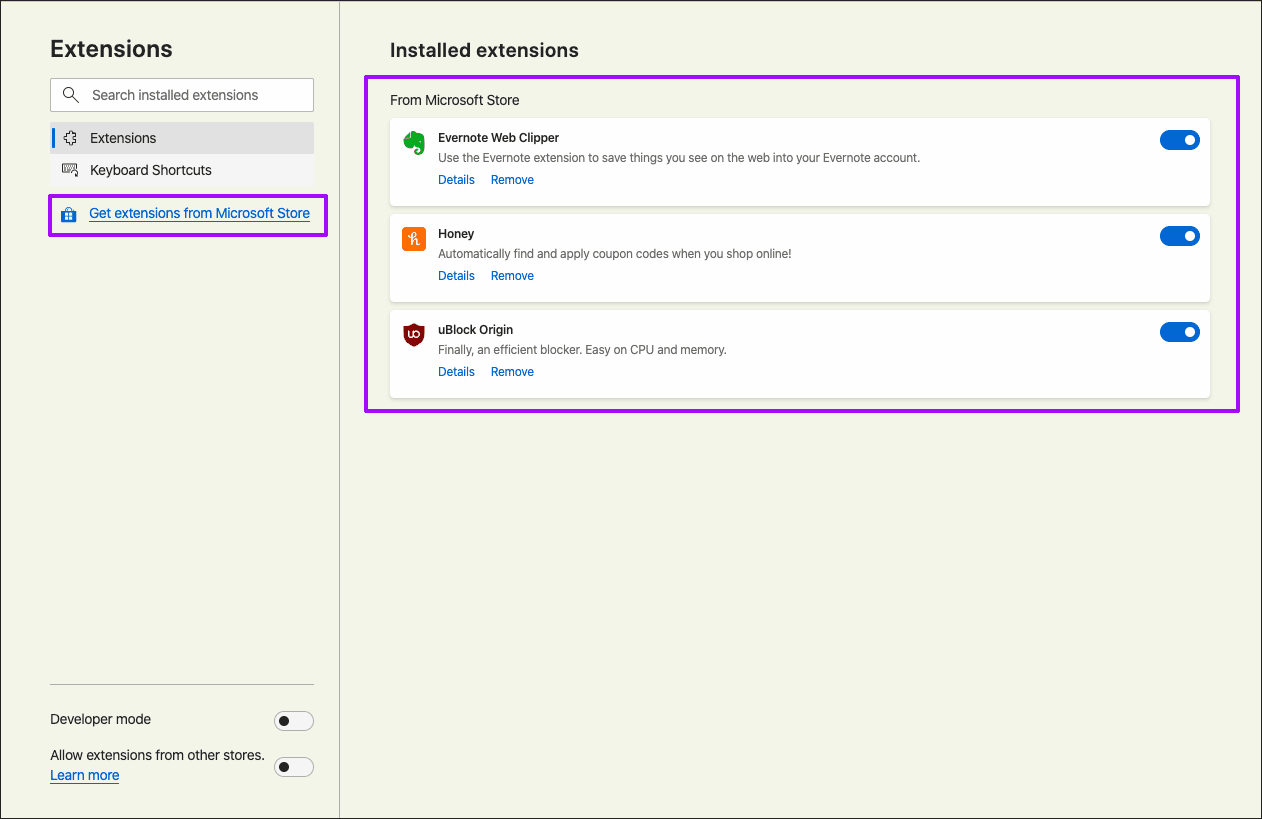Click the uBlock Origin title text
The height and width of the screenshot is (819, 1262).
(475, 330)
